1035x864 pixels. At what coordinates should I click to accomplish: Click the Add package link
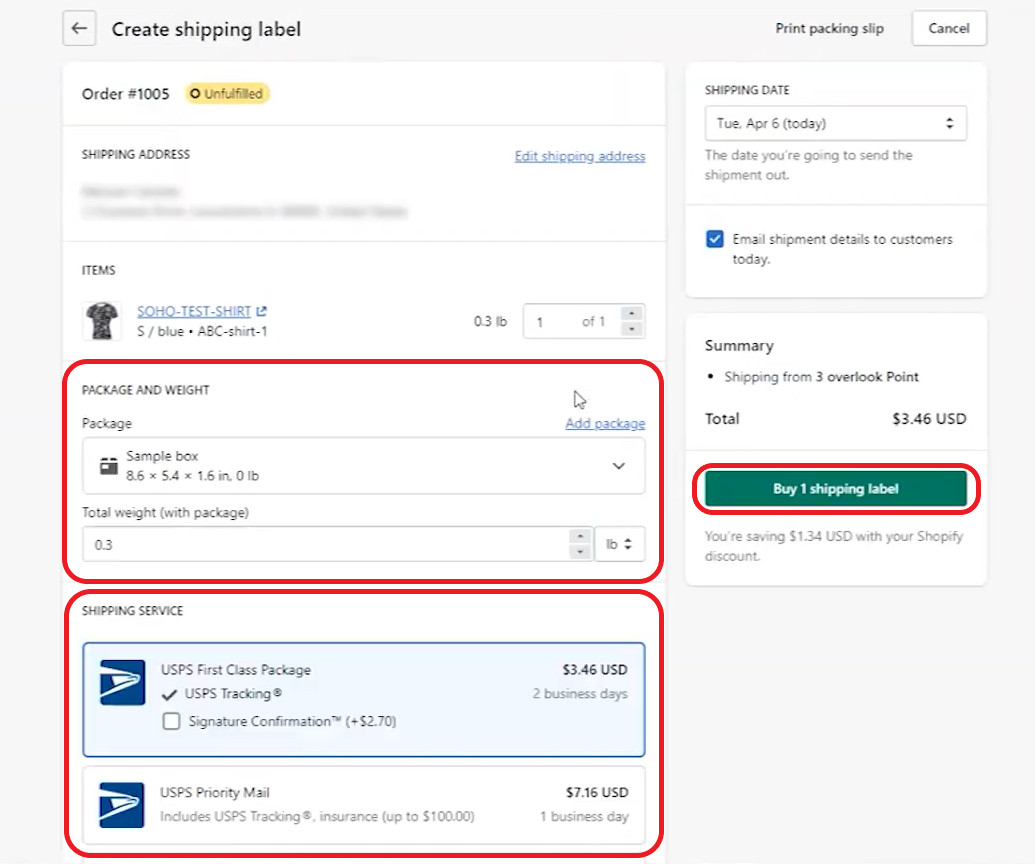[604, 423]
